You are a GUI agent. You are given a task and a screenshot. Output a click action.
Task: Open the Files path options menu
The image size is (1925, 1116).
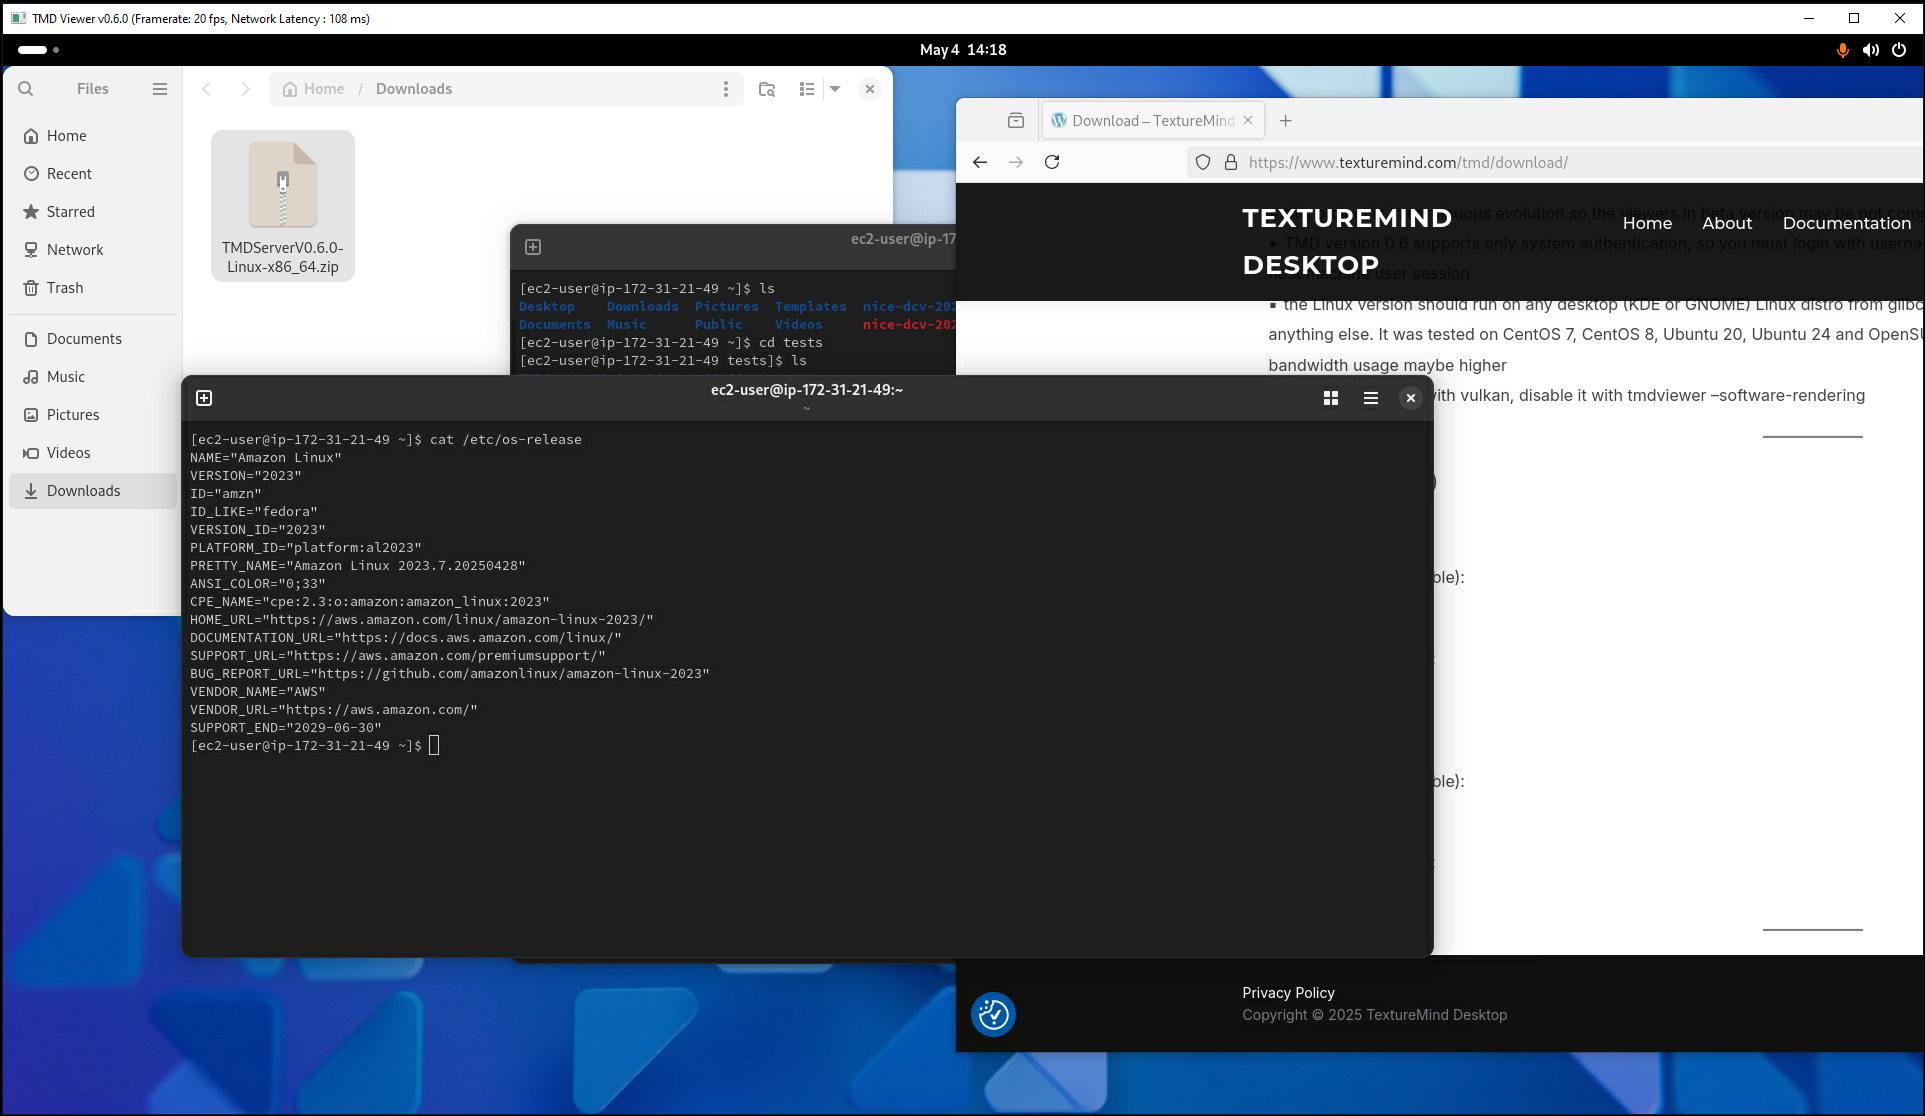click(x=726, y=89)
